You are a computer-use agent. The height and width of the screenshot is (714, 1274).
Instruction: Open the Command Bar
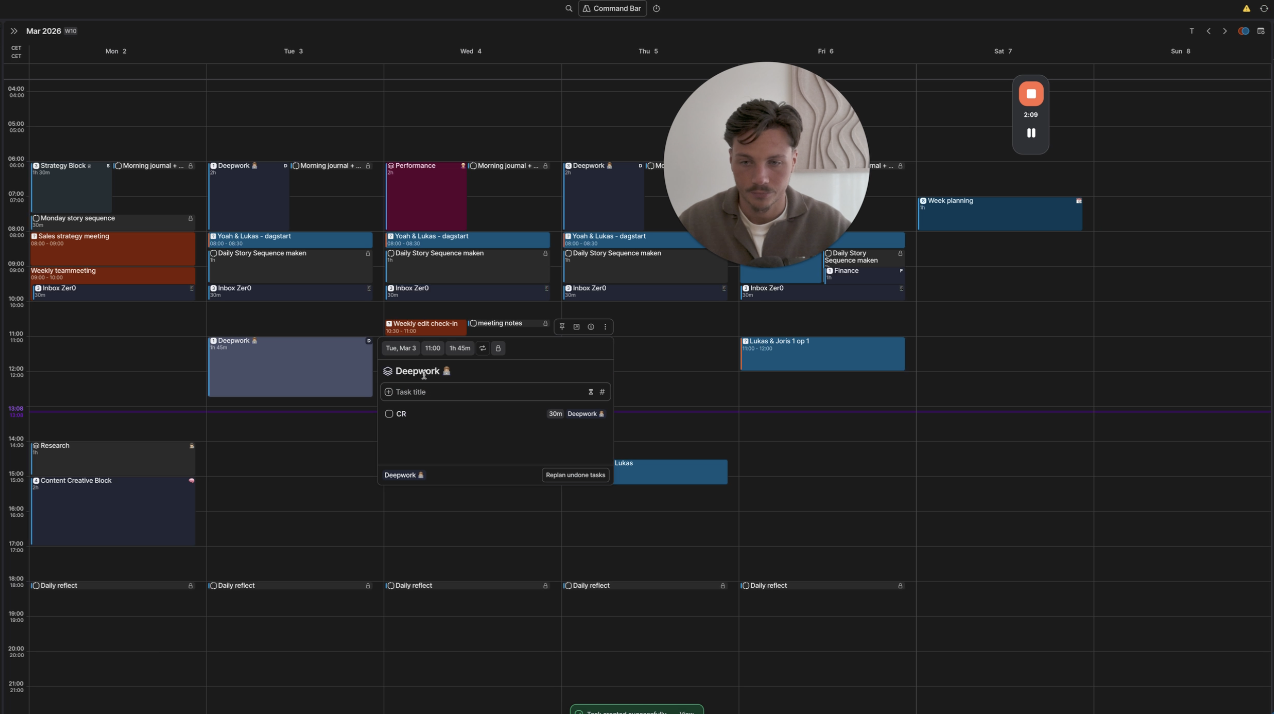[612, 8]
